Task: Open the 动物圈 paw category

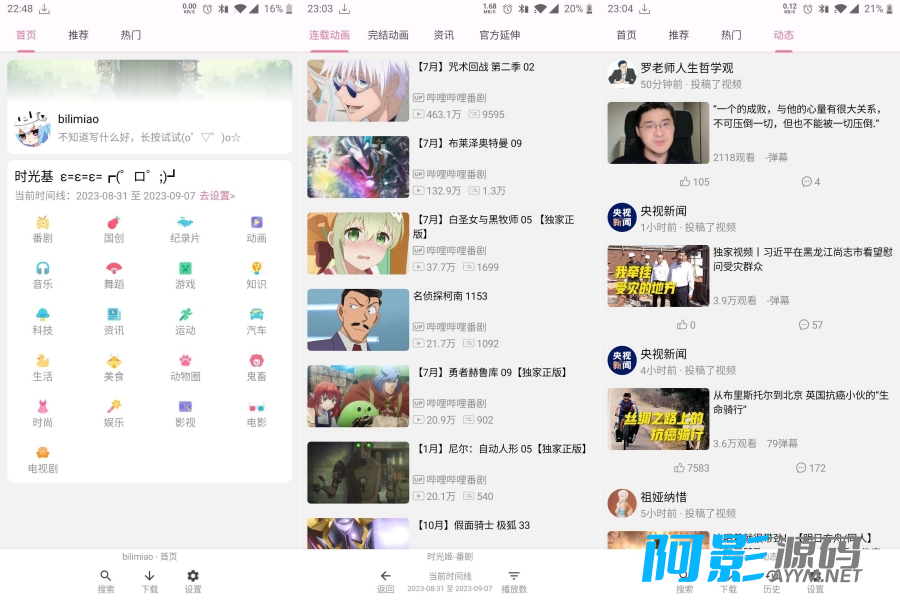Action: click(185, 368)
